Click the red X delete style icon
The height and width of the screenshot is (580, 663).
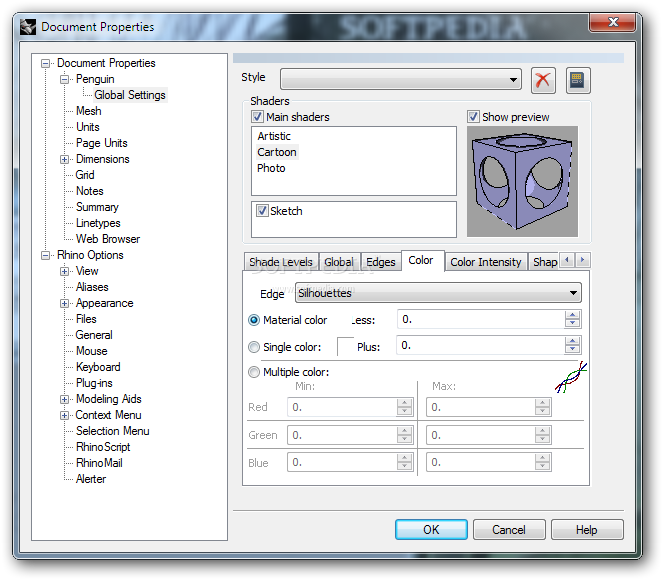(543, 80)
